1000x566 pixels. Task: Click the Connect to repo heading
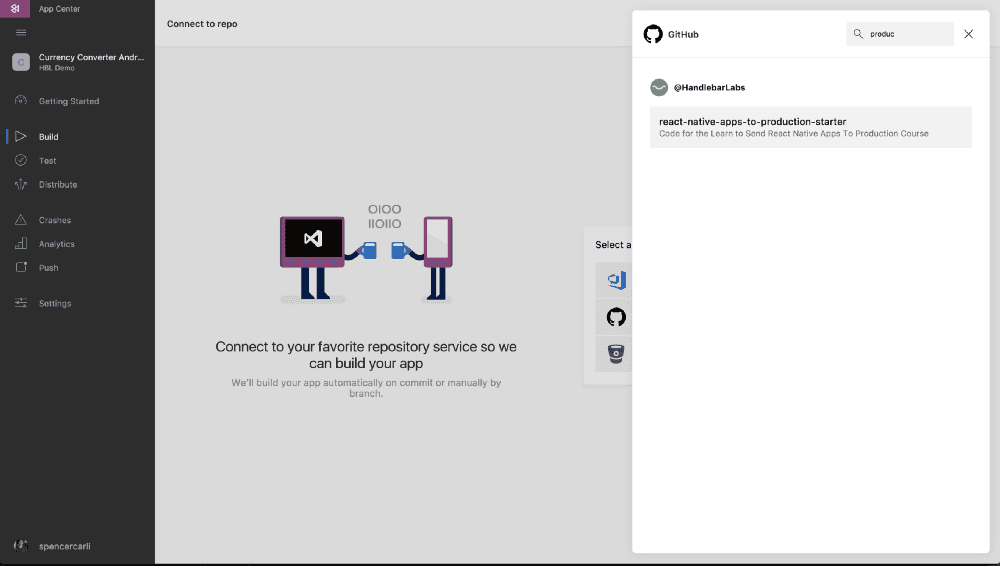[x=202, y=24]
